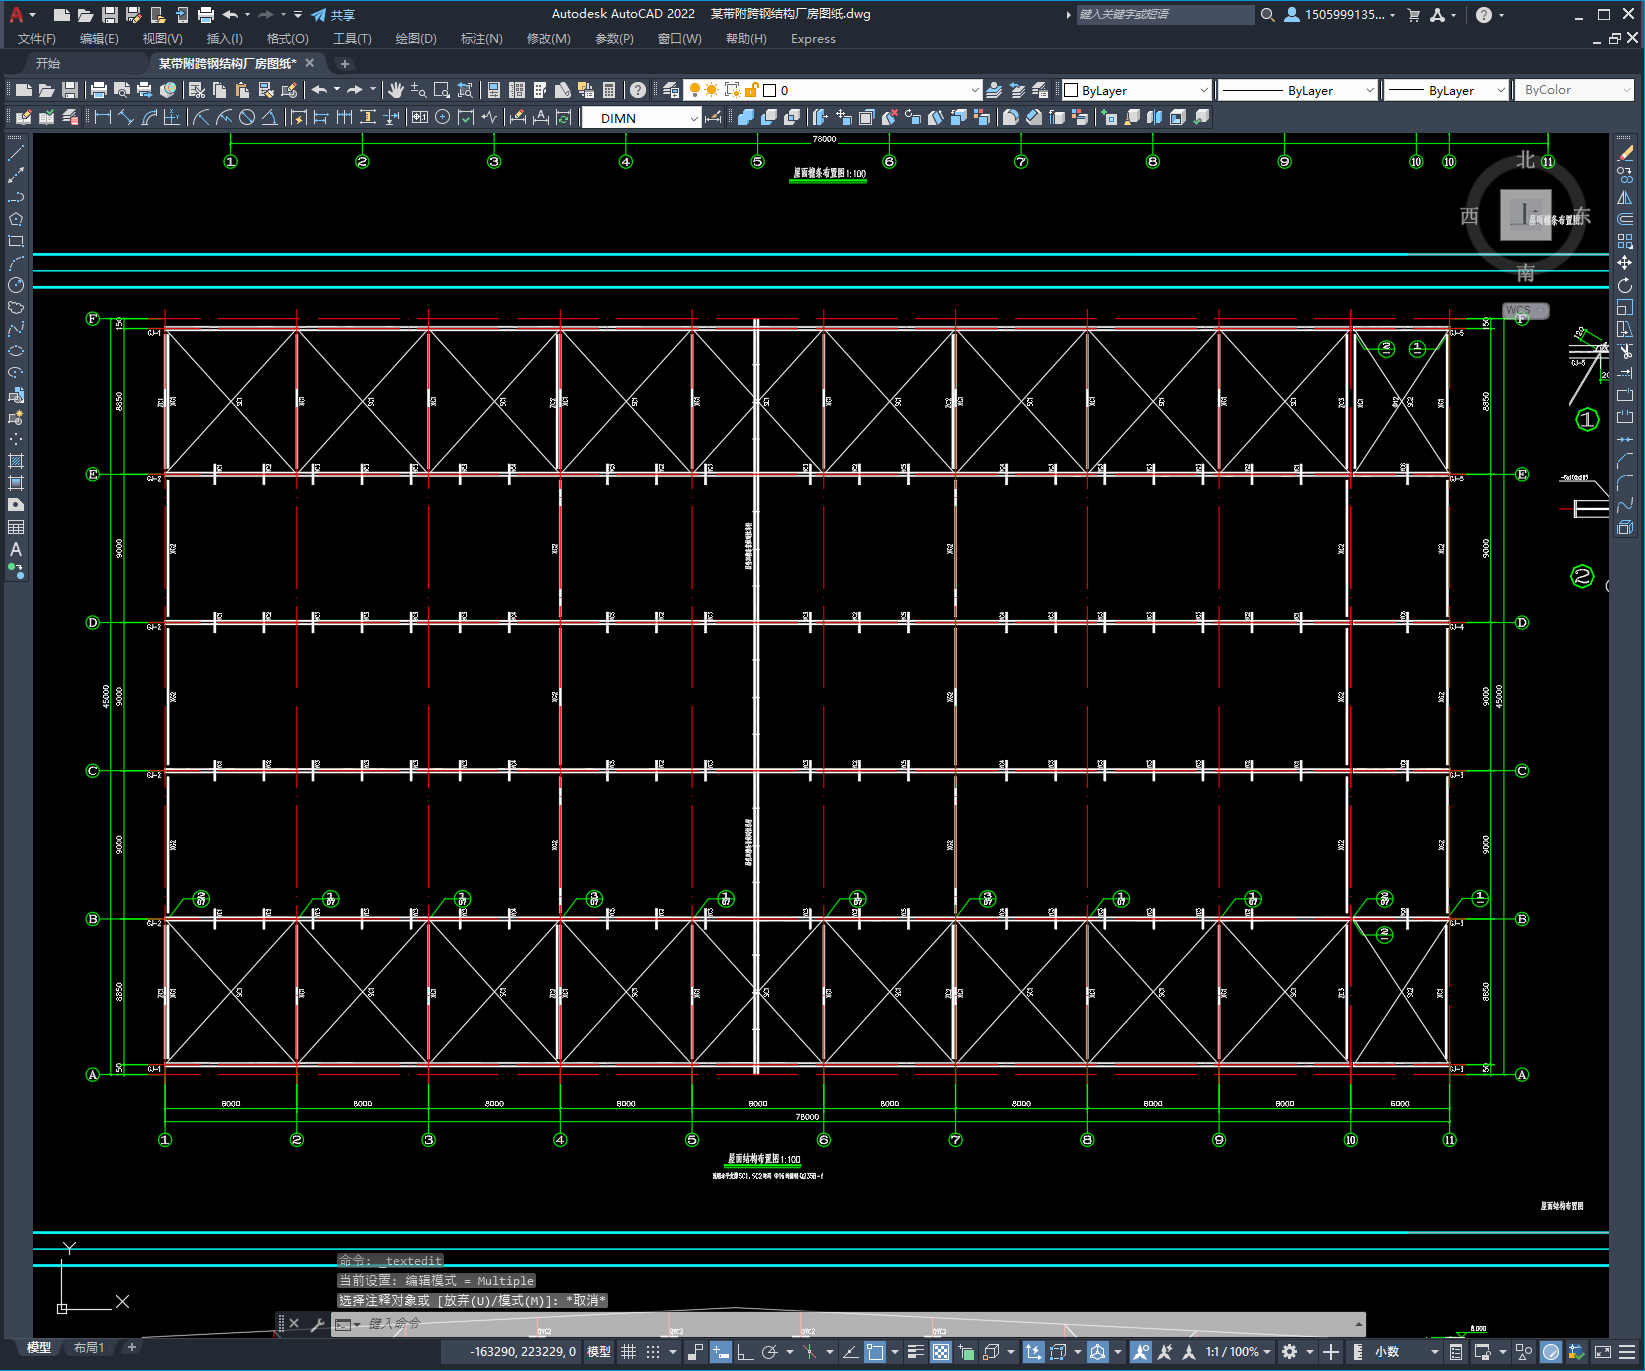Open the DIMN dimension style dropdown
Screen dimensions: 1645x1371
tap(641, 118)
